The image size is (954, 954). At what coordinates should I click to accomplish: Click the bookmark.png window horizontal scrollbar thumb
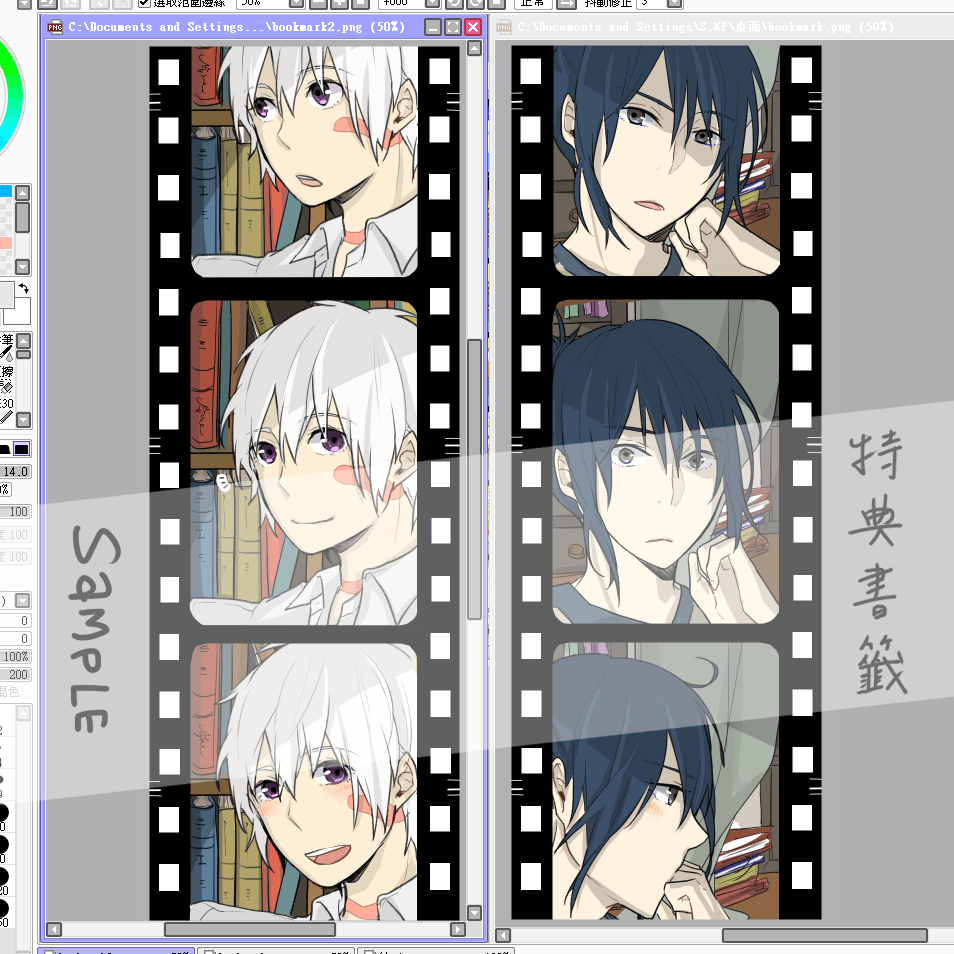coord(825,935)
